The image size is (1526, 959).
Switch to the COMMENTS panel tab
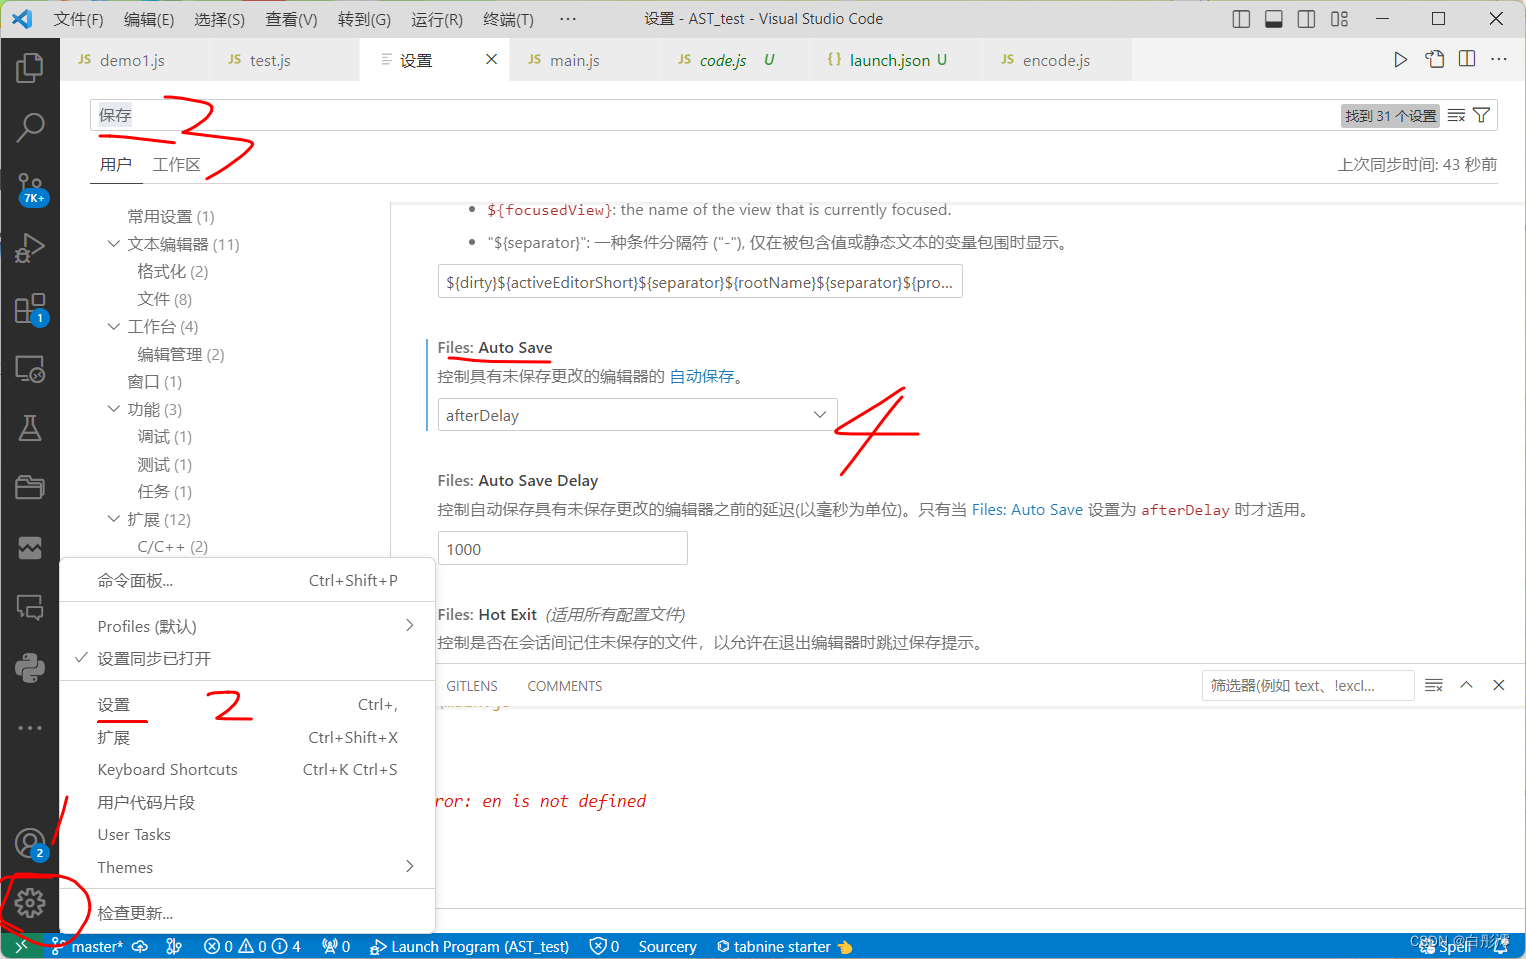(565, 686)
